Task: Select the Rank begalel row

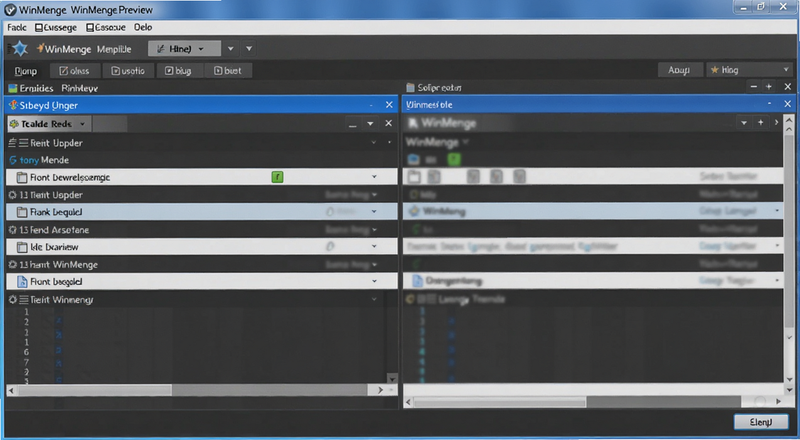Action: tap(202, 212)
